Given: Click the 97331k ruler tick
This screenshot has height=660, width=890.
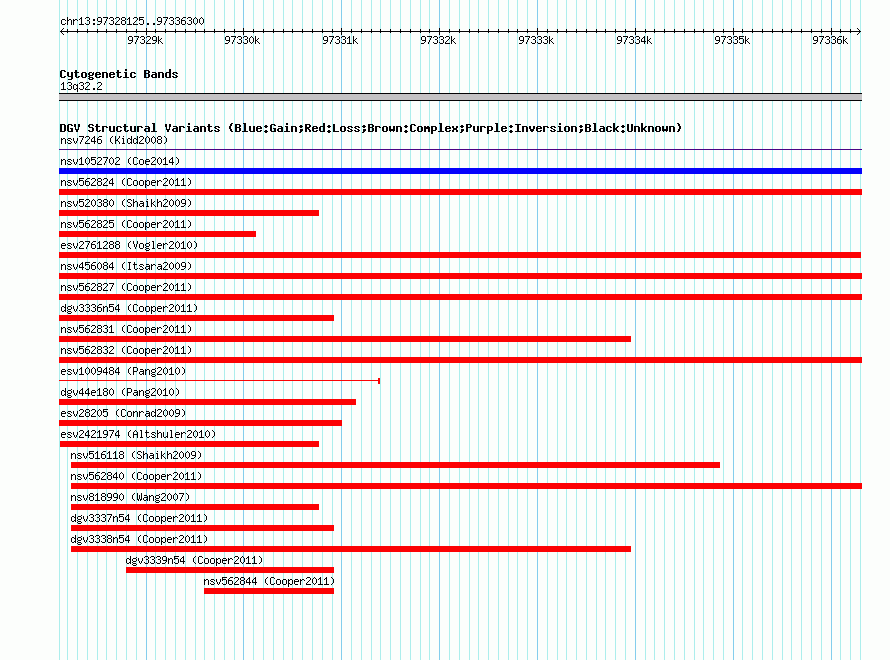Looking at the screenshot, I should pyautogui.click(x=340, y=40).
